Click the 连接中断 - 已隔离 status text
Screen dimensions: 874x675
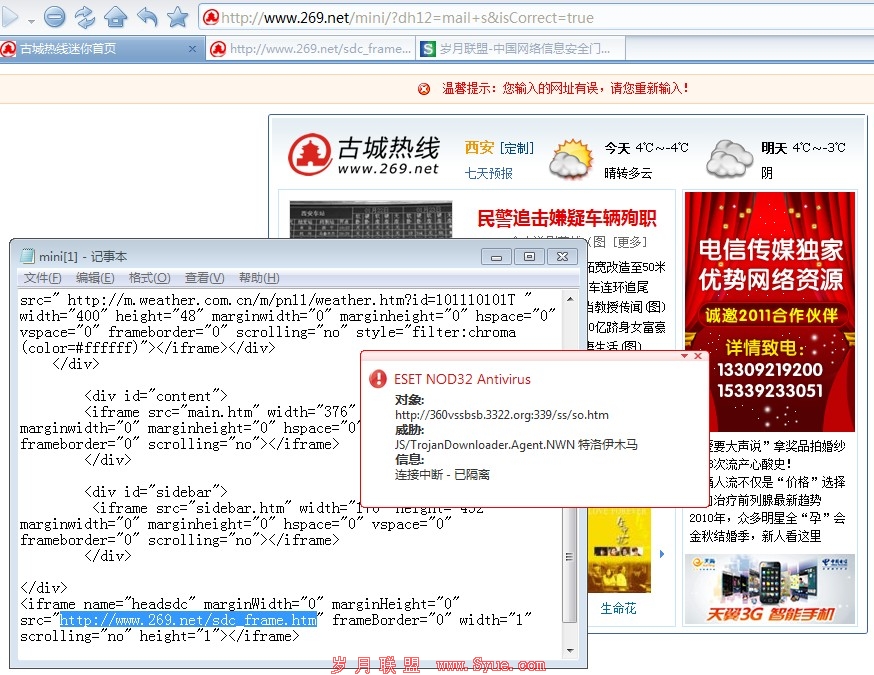pyautogui.click(x=443, y=475)
